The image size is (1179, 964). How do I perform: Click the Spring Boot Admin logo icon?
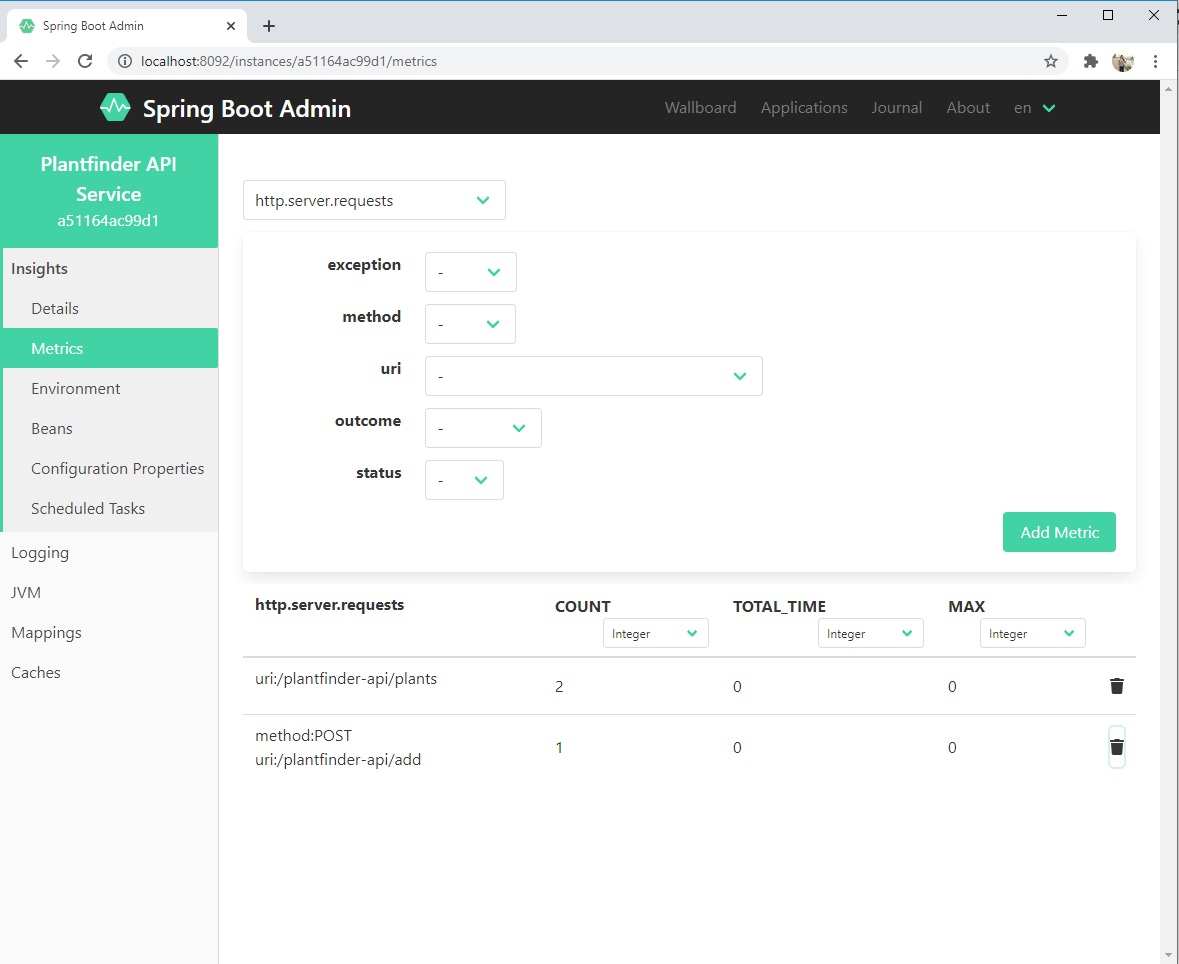click(x=114, y=106)
